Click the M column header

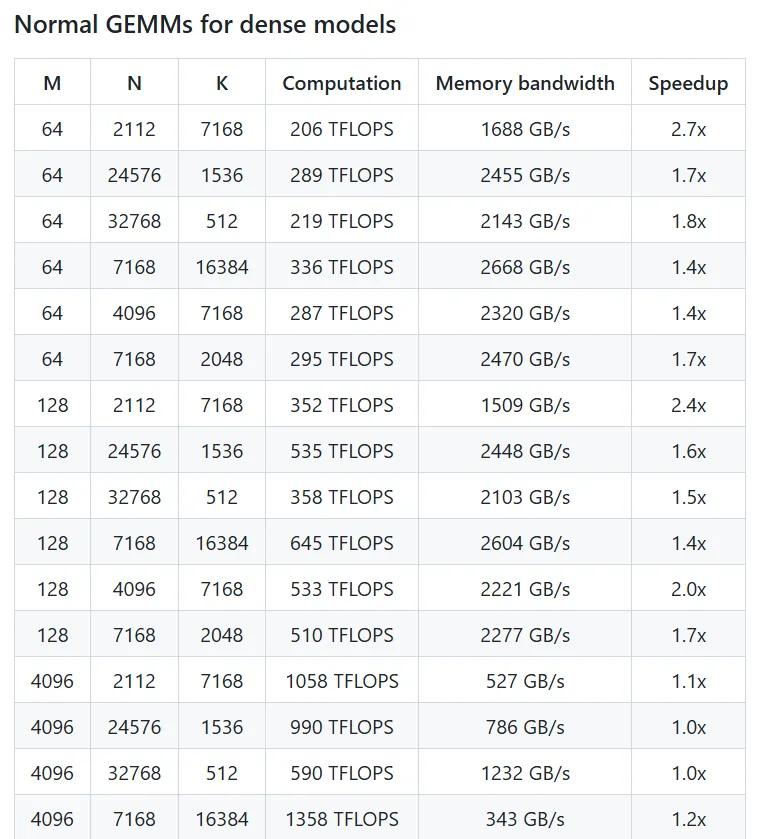[52, 83]
